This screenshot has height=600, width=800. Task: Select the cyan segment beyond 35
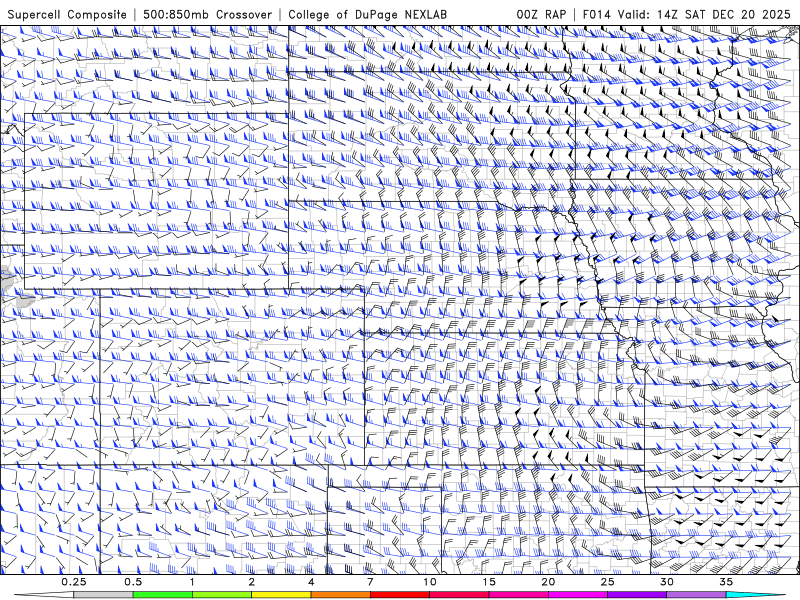(x=757, y=595)
